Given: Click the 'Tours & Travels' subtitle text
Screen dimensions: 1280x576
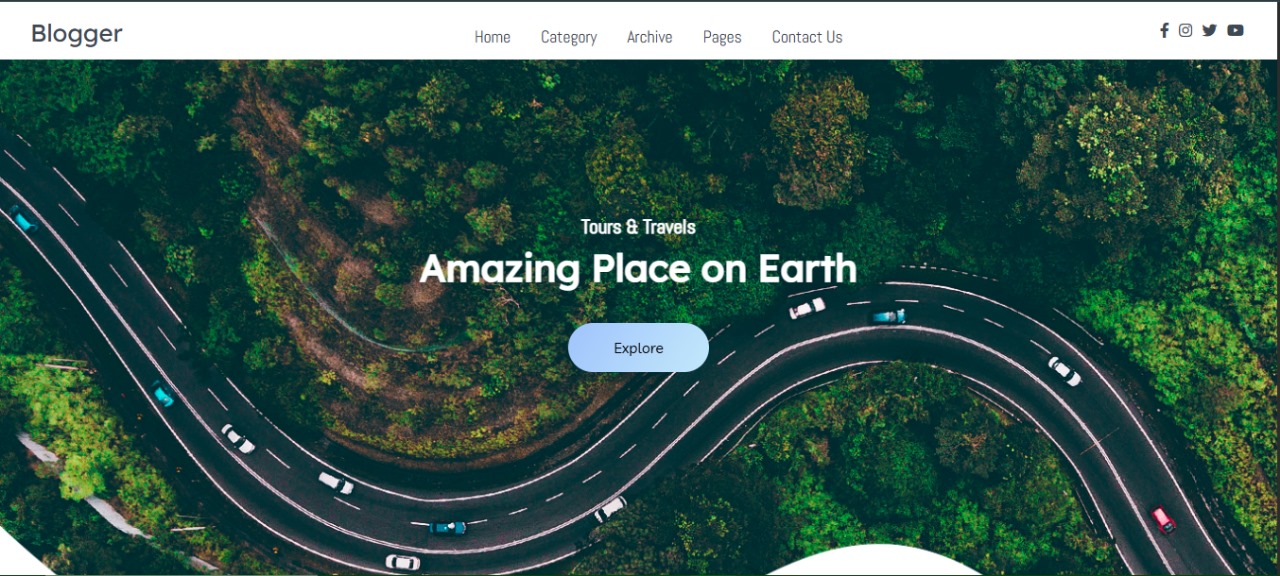Looking at the screenshot, I should 638,227.
